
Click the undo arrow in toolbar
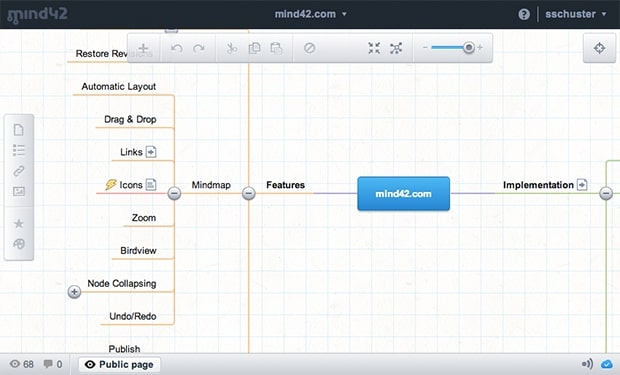[177, 48]
